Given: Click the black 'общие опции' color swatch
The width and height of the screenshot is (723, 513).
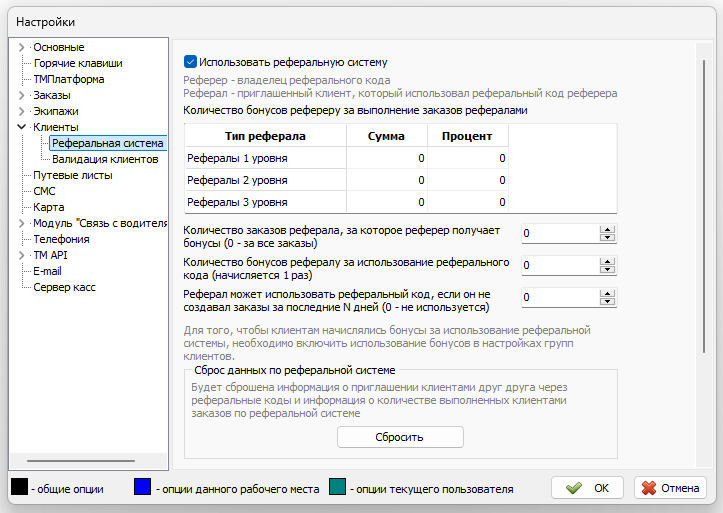Looking at the screenshot, I should [18, 489].
